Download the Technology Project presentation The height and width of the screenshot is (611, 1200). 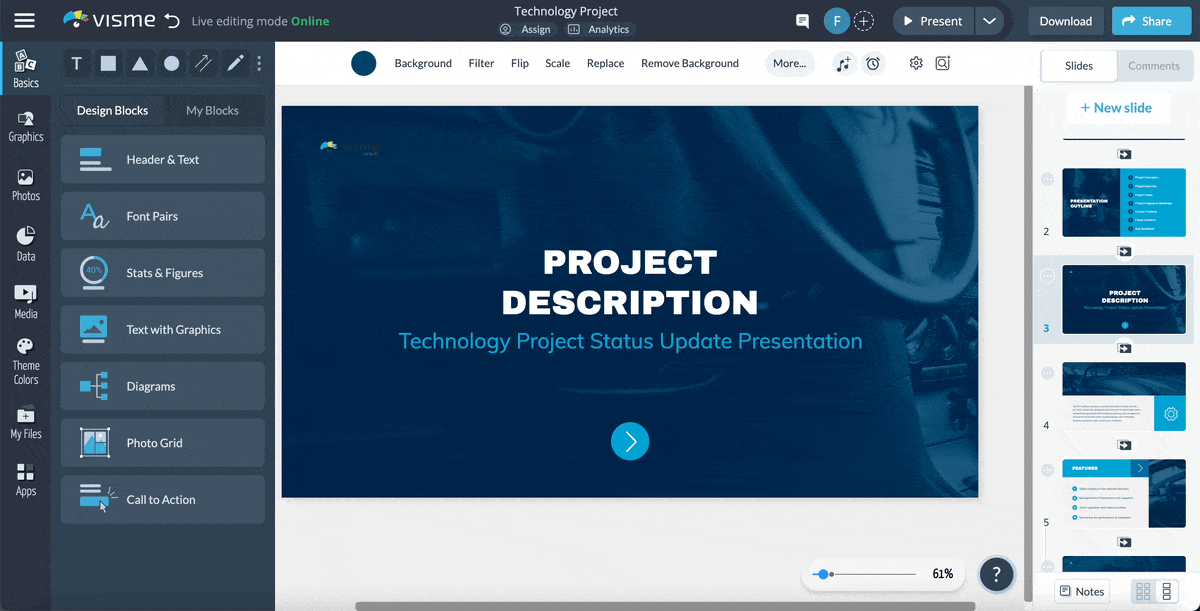1065,20
